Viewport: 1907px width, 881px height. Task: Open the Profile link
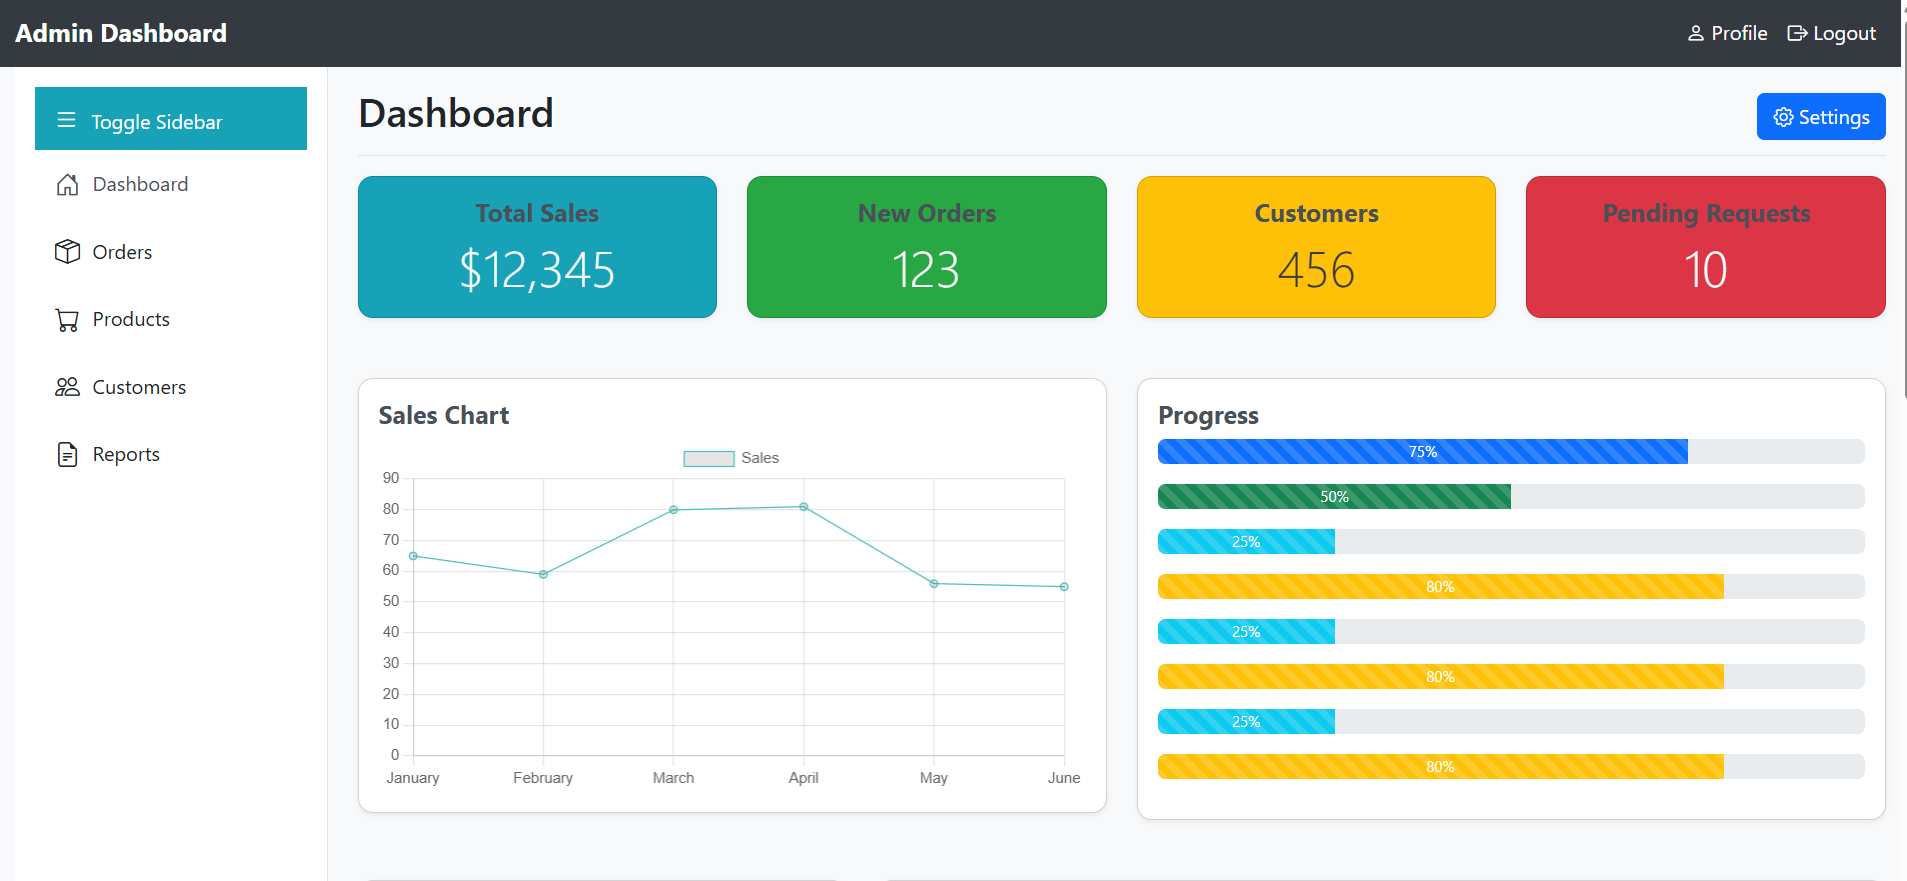(x=1727, y=33)
